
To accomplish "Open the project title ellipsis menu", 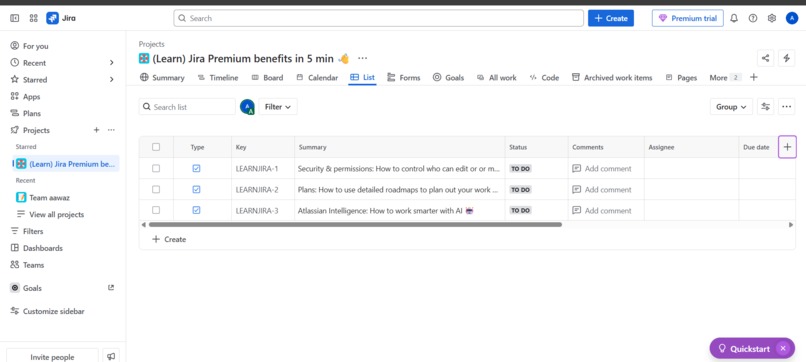I will 362,58.
